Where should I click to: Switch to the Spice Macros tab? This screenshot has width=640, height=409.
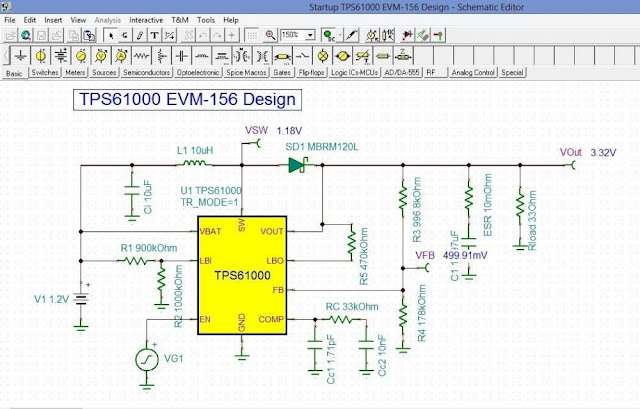[x=247, y=73]
